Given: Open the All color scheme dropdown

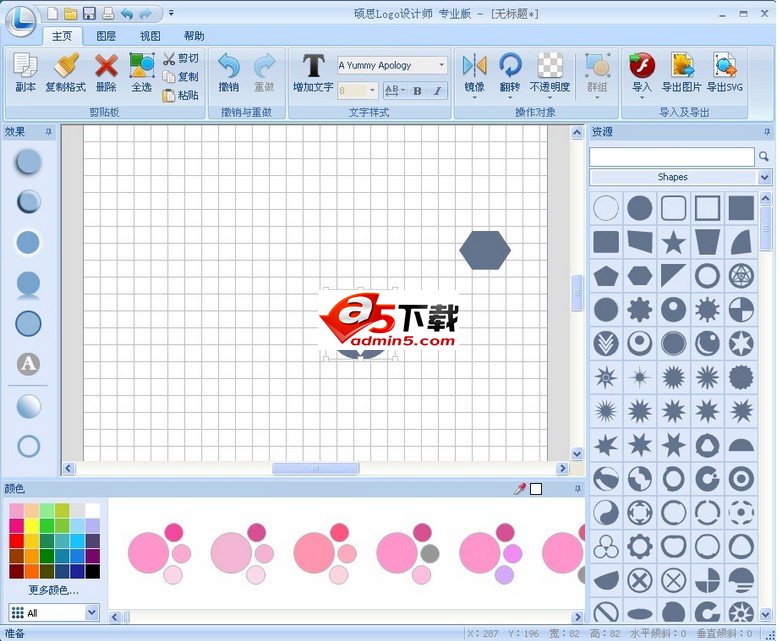Looking at the screenshot, I should 92,612.
